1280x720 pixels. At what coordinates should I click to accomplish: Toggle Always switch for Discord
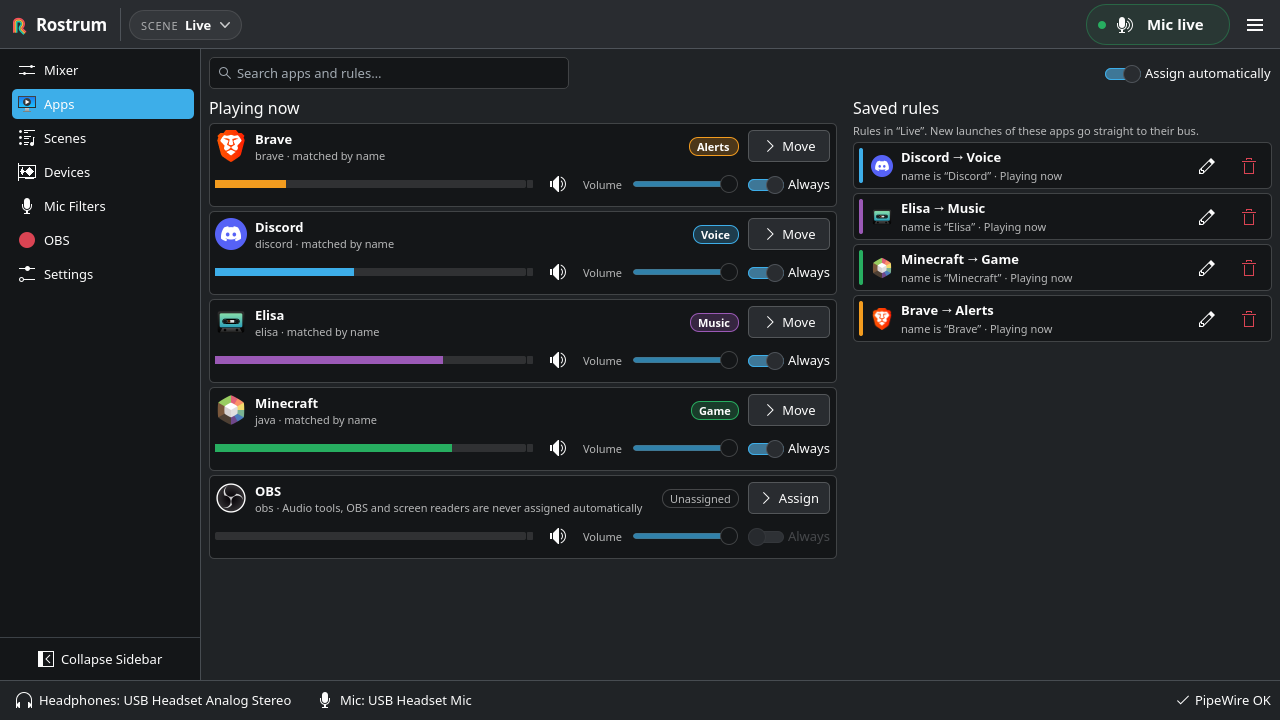pyautogui.click(x=766, y=272)
